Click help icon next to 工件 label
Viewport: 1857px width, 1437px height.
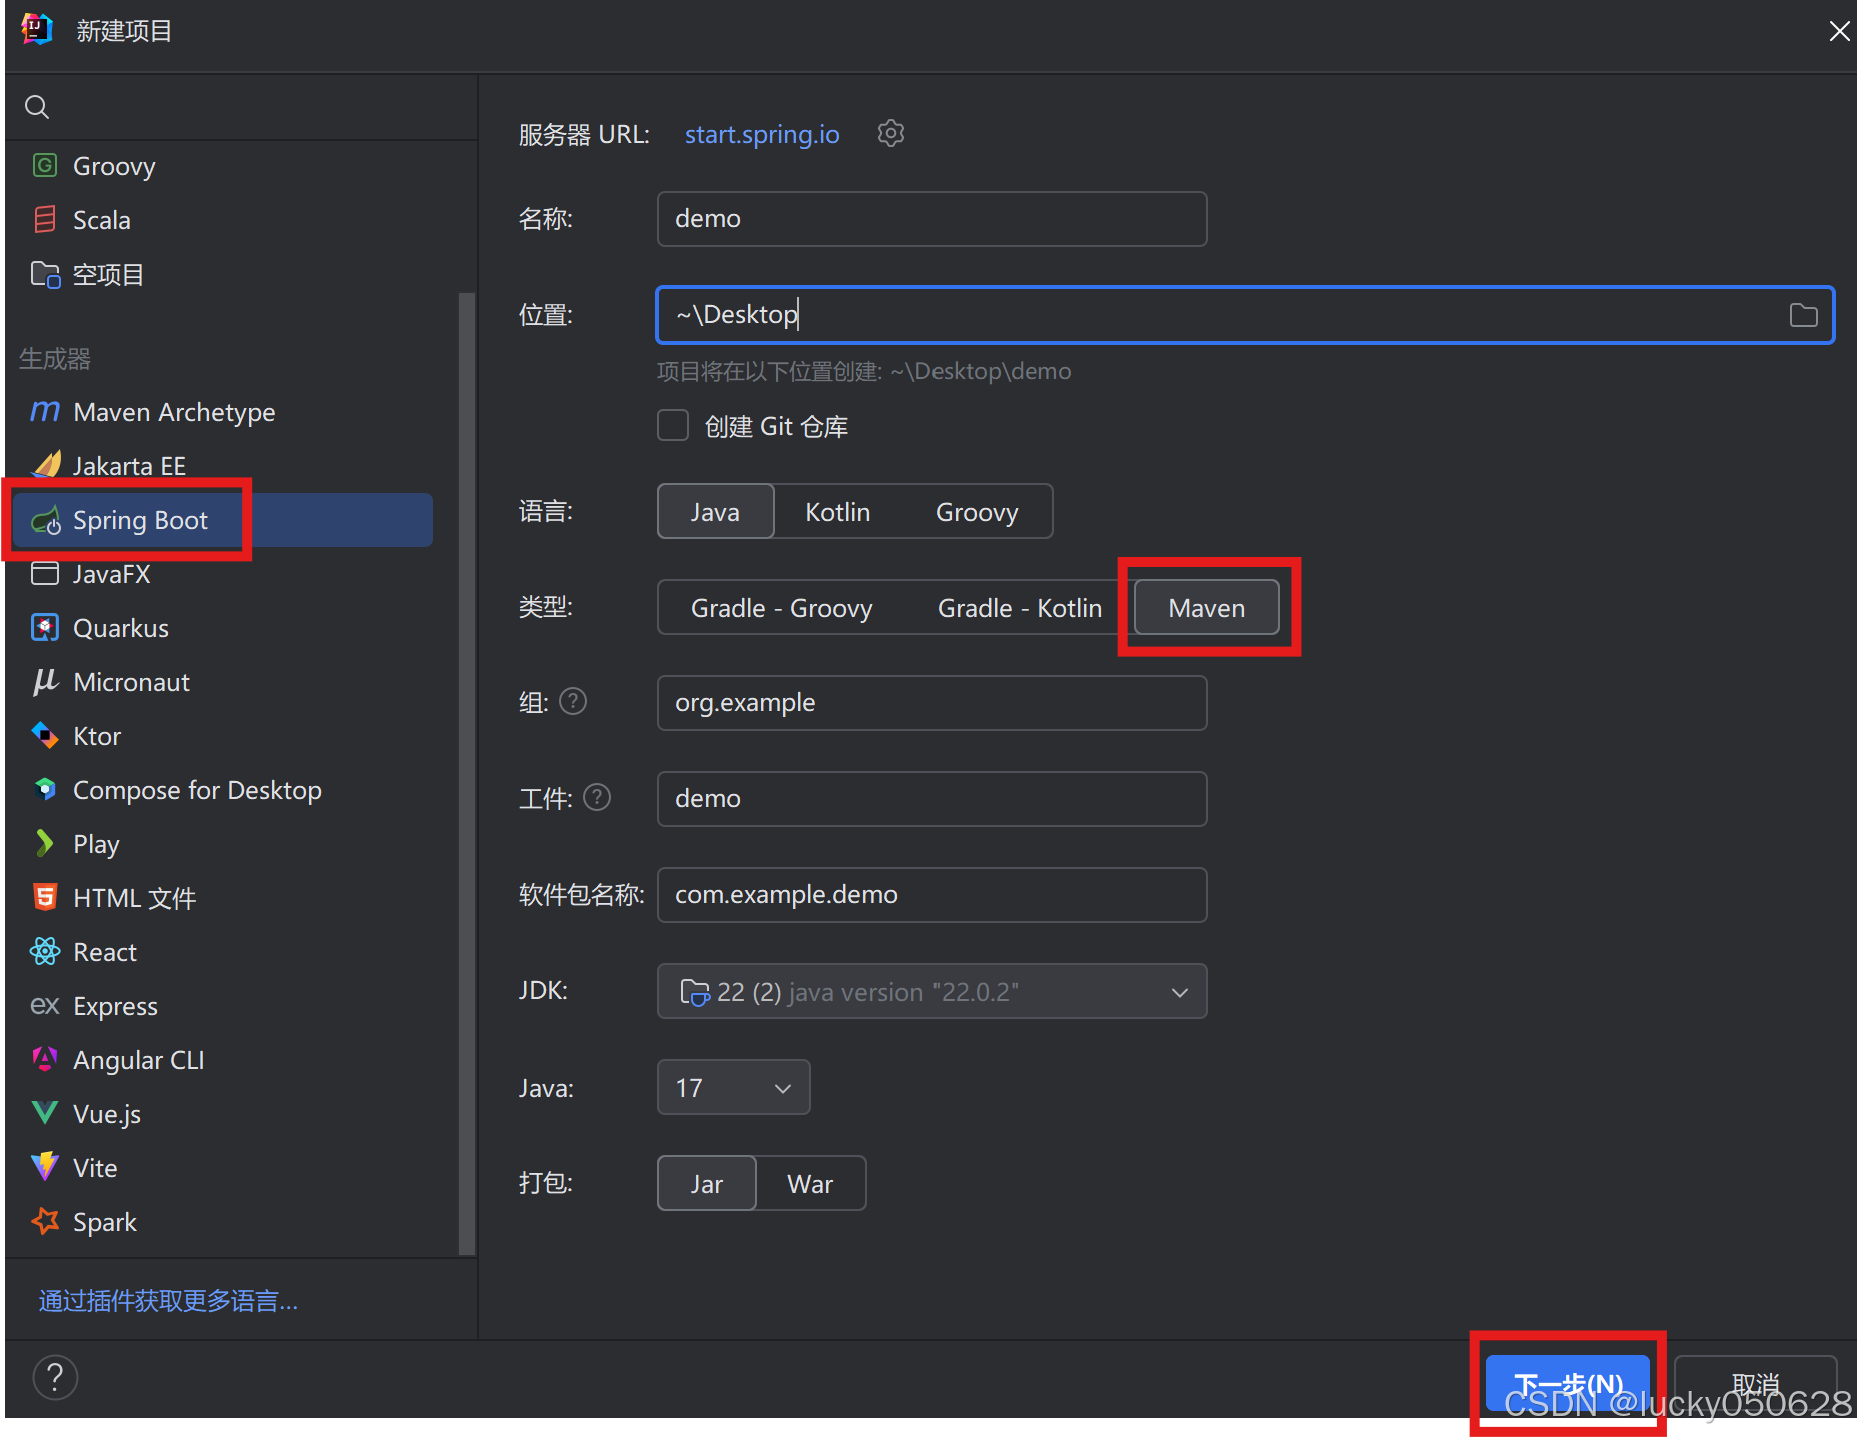[597, 797]
